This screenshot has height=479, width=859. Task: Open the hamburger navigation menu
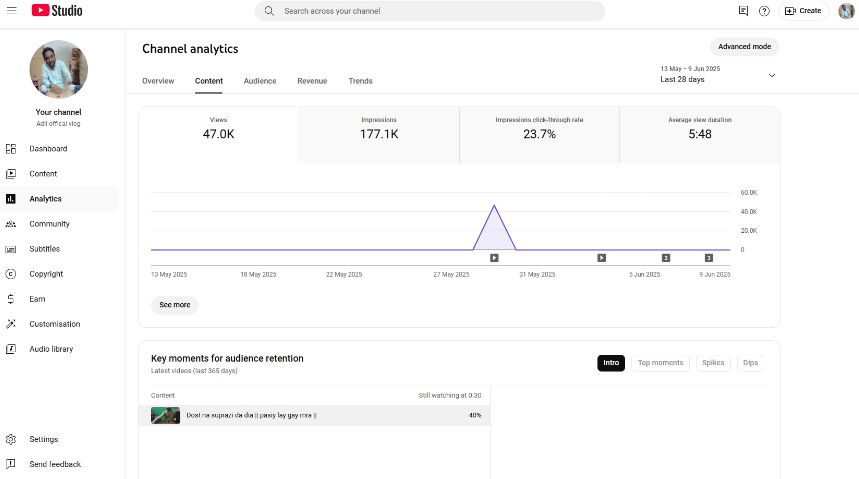tap(12, 10)
